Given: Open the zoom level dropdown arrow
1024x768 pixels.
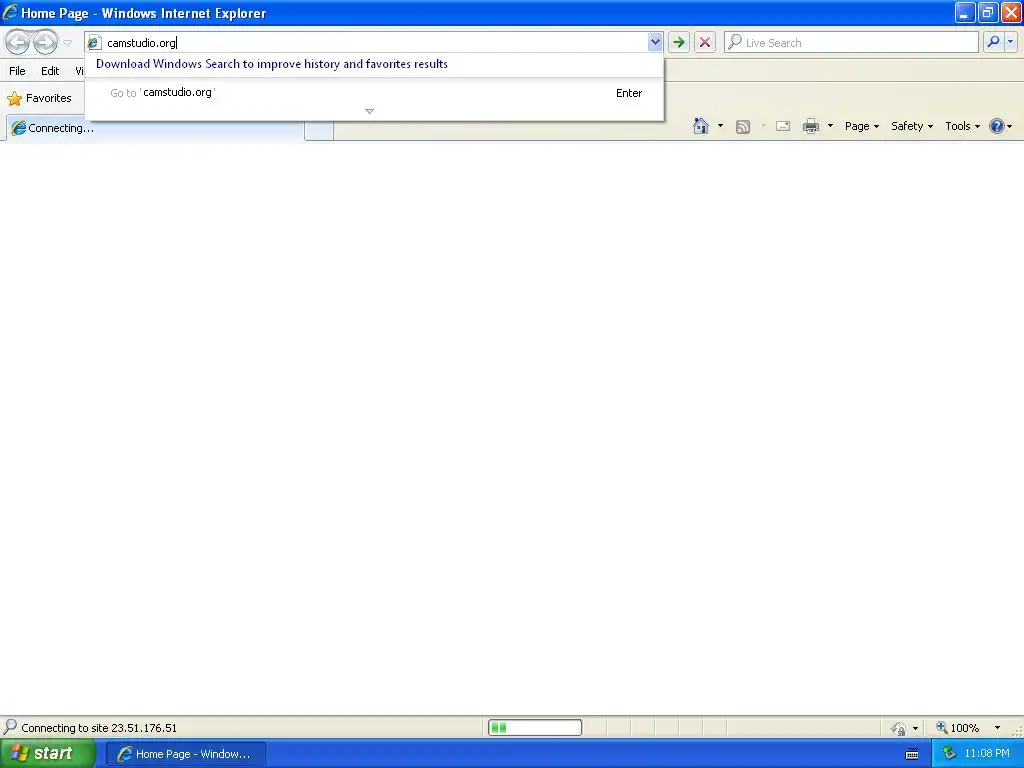Looking at the screenshot, I should click(997, 728).
